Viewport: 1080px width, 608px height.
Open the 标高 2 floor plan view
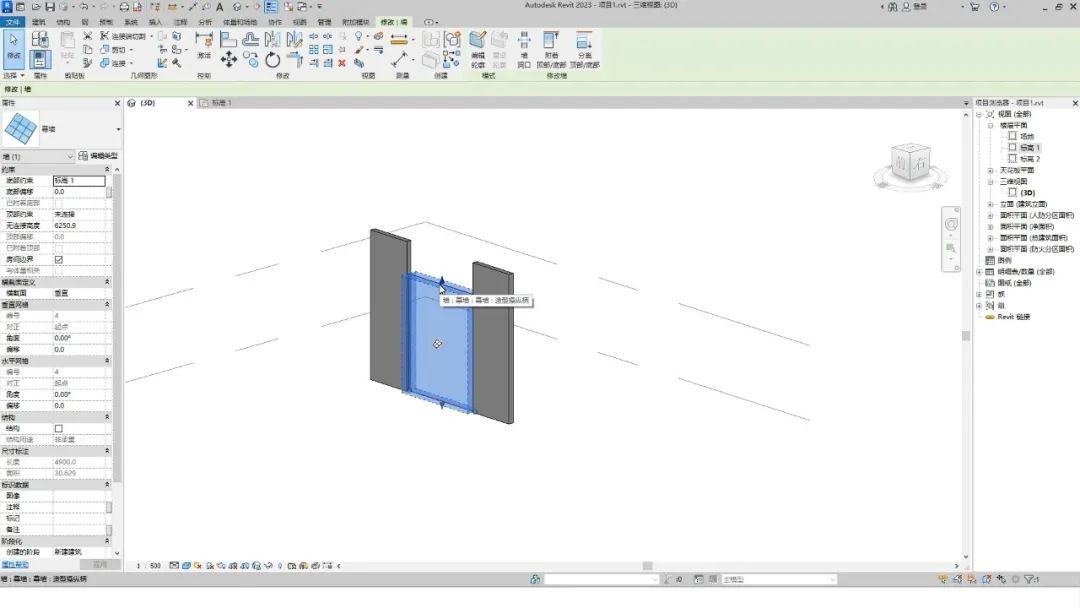[x=1030, y=159]
